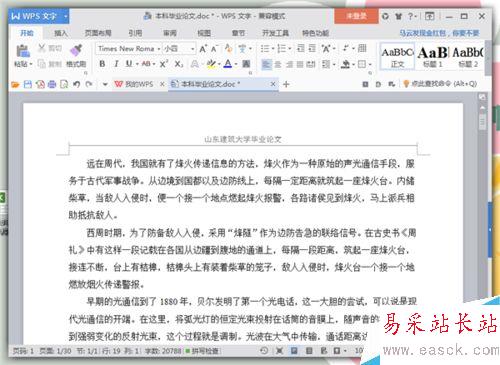Select the Format Painter brush
This screenshot has height=365, width=500.
tap(76, 50)
